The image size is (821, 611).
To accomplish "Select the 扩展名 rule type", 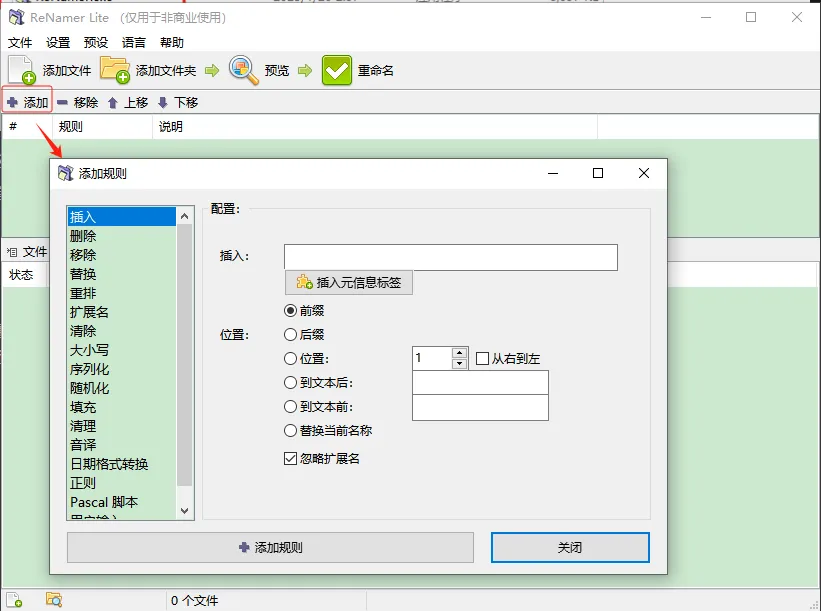I will (x=121, y=312).
